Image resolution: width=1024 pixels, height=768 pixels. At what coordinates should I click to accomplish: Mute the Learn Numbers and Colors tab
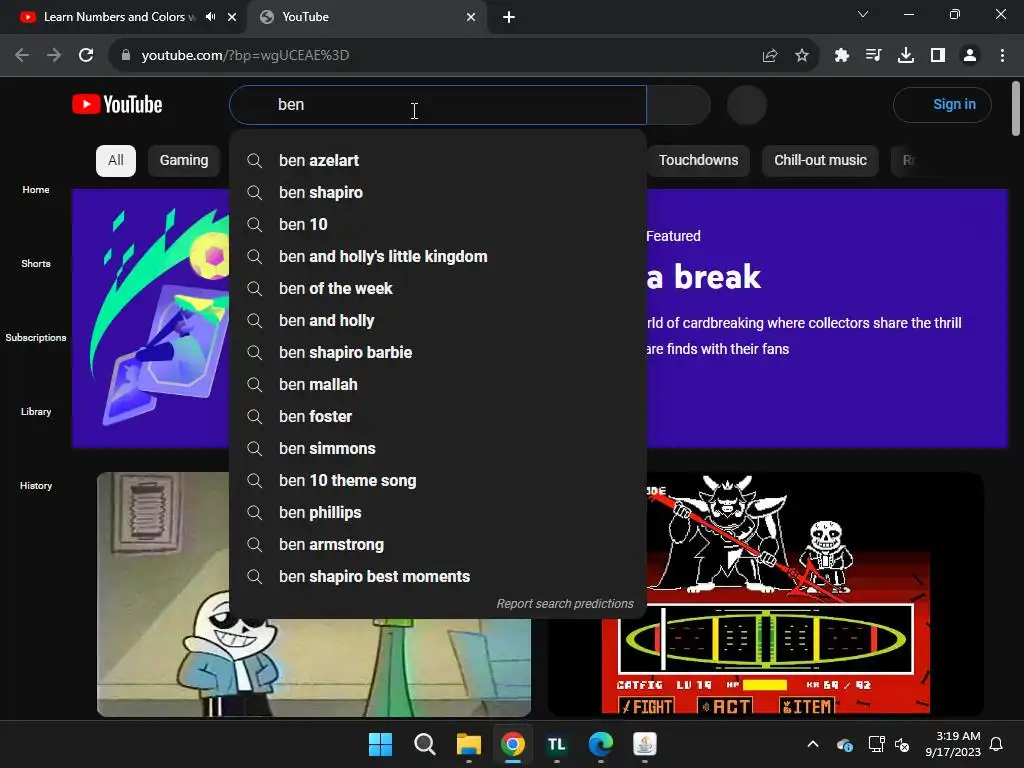pos(210,17)
